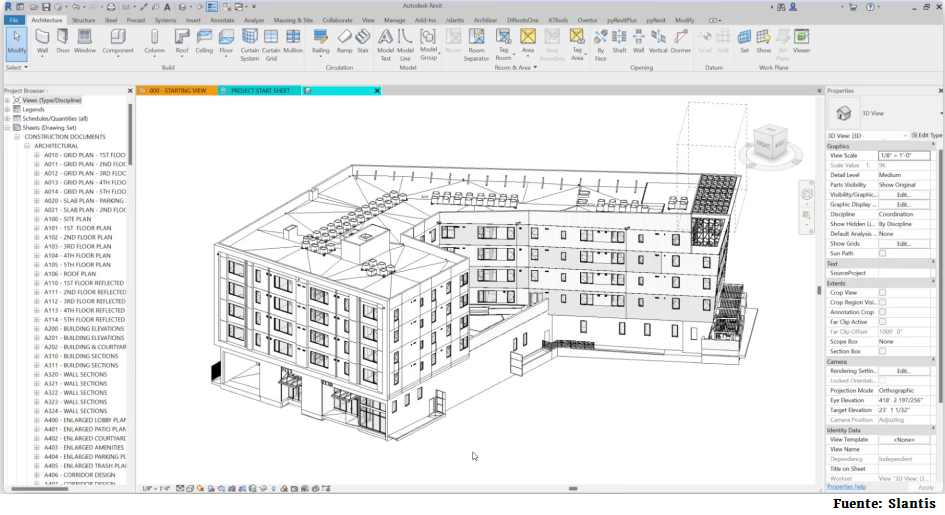
Task: Select the Shaft opening tool
Action: (620, 42)
